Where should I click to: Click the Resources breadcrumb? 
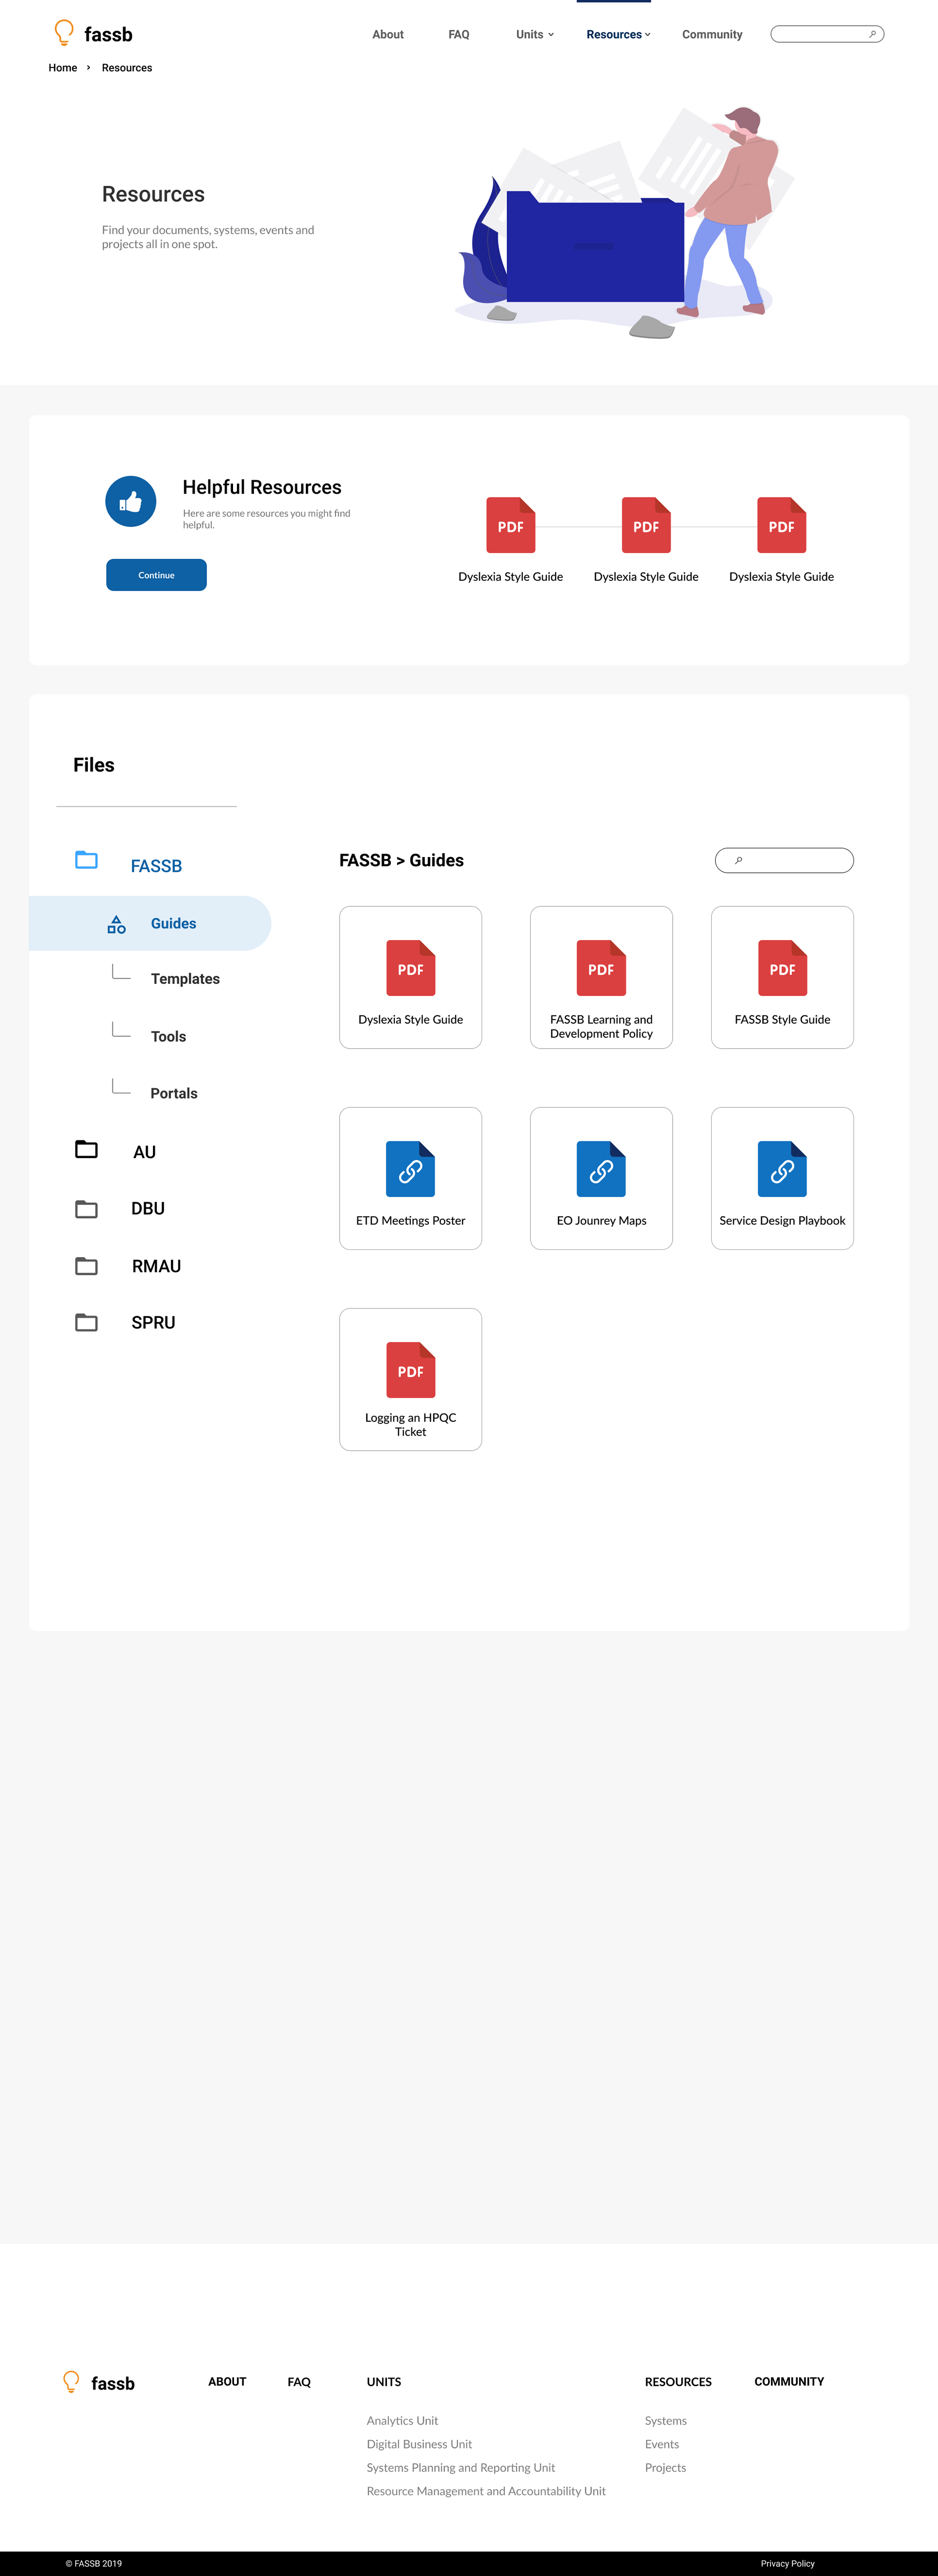(x=127, y=68)
